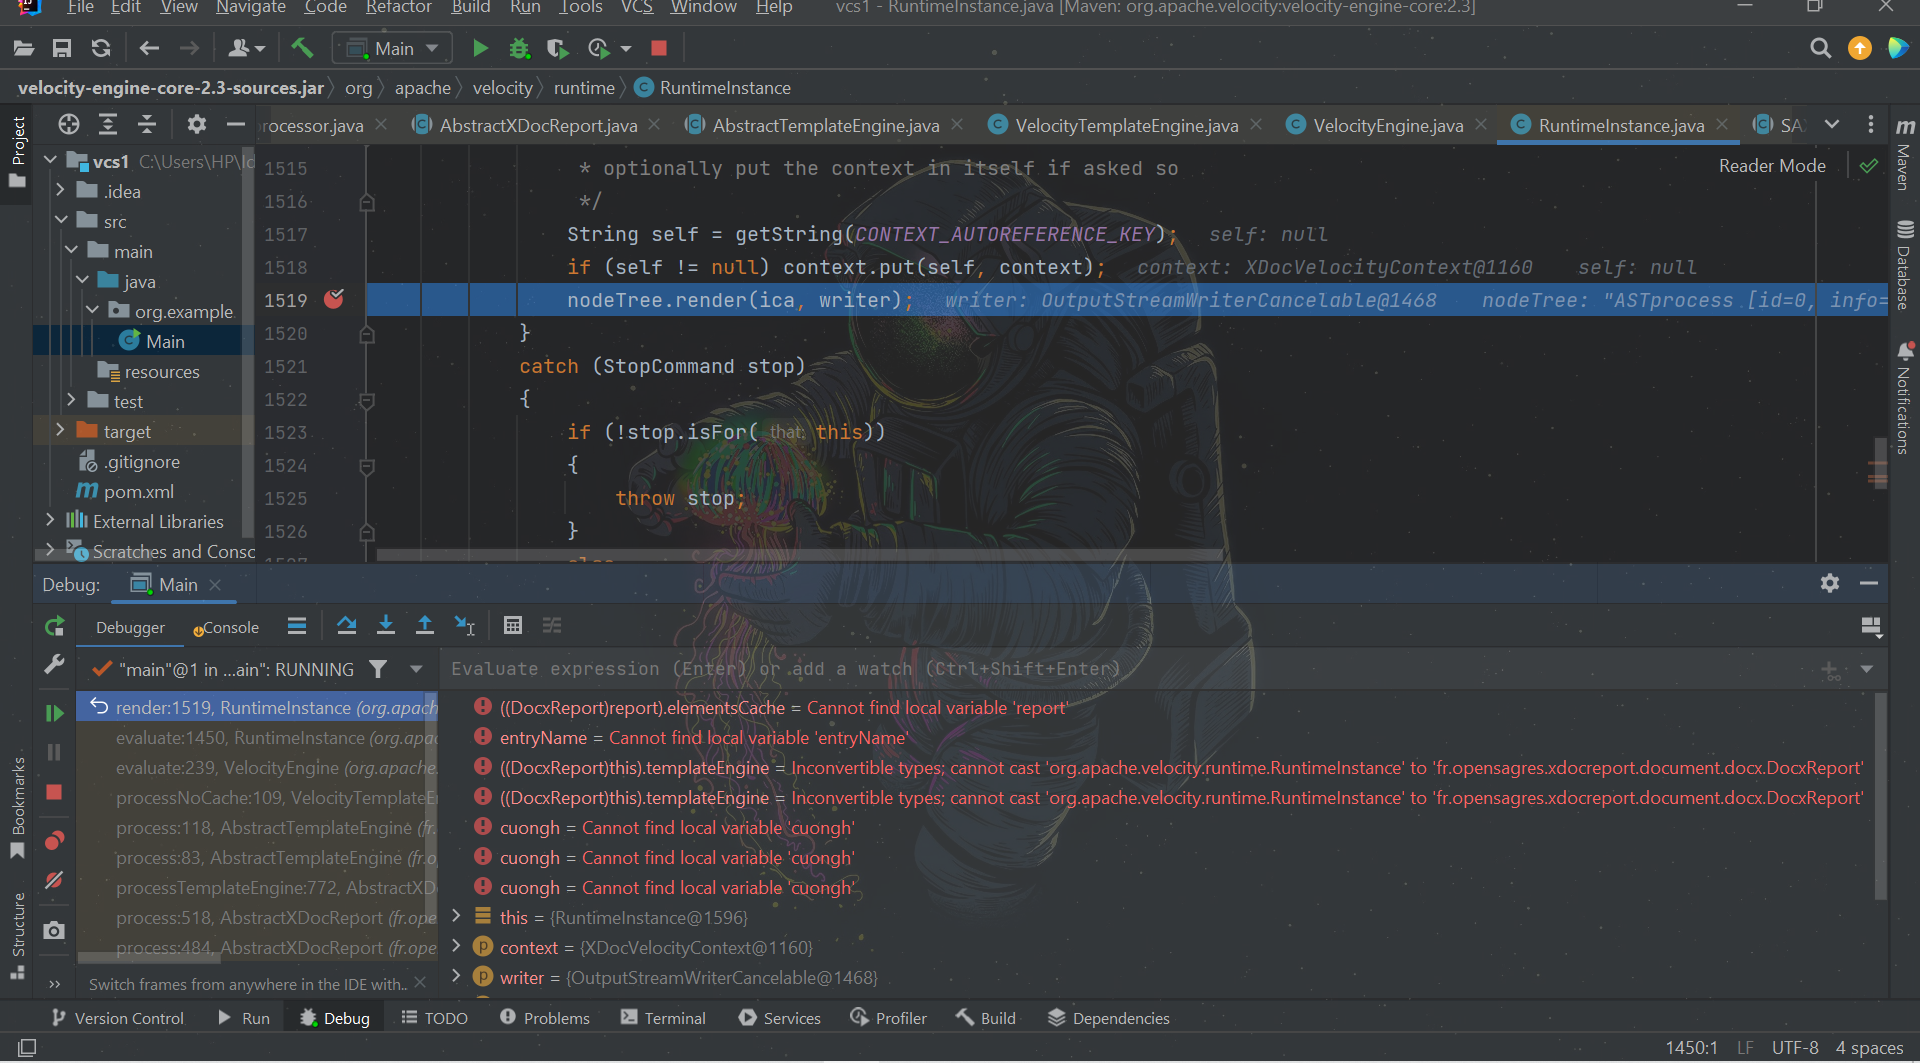Click 'velocity' breadcrumb segment
The width and height of the screenshot is (1920, 1063).
(502, 88)
